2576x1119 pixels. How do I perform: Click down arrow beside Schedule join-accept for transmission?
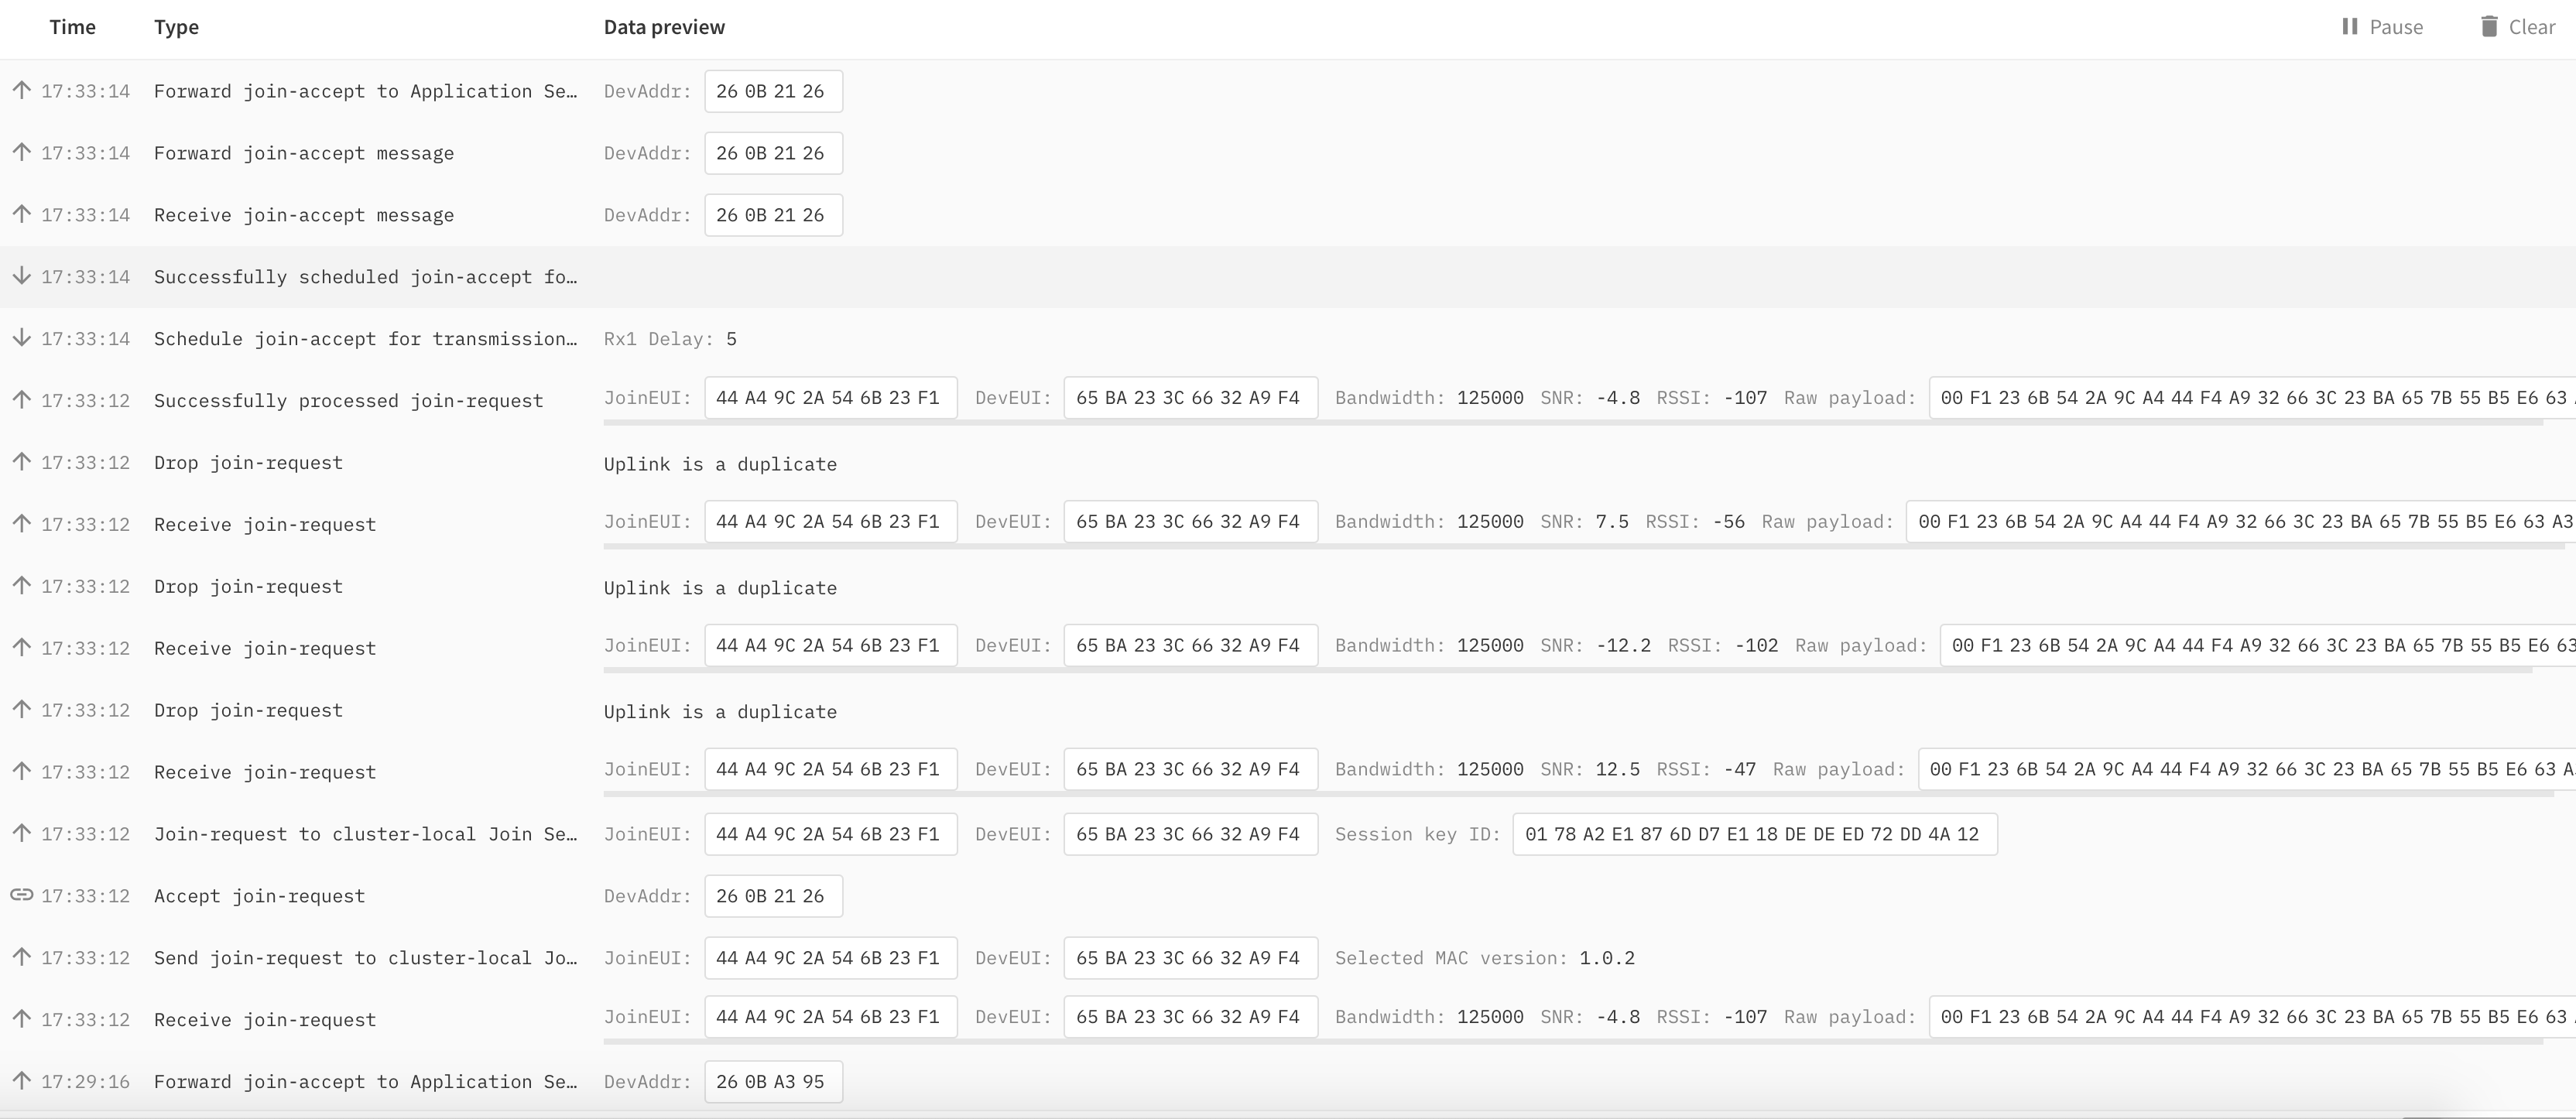click(x=22, y=338)
